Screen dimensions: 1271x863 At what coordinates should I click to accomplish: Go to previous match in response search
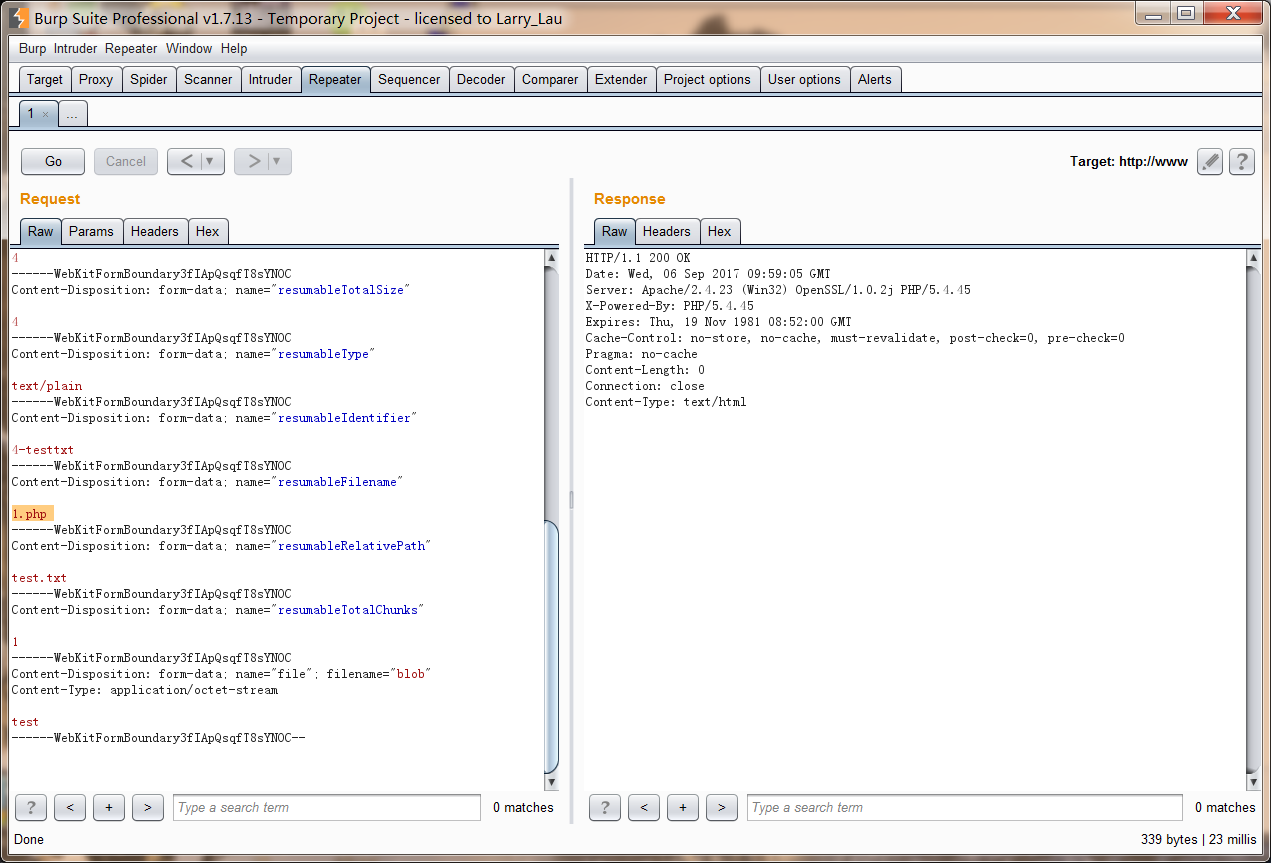point(644,807)
